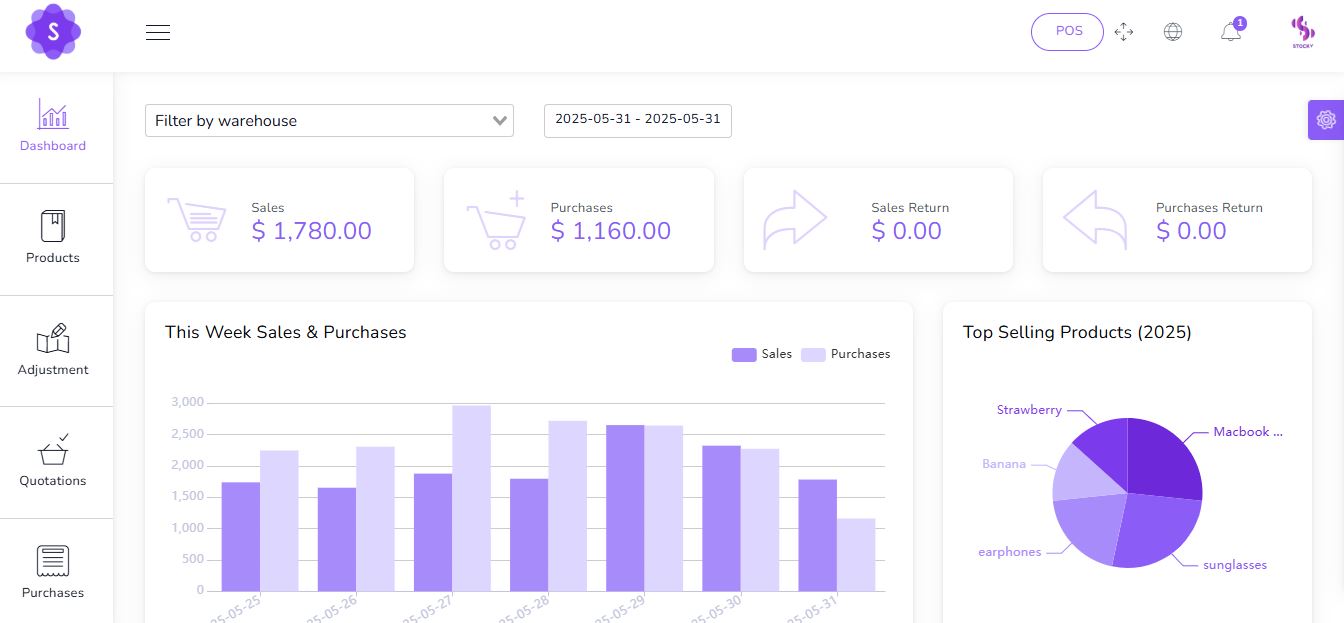
Task: Open the 2025-05-31 date range picker
Action: pyautogui.click(x=637, y=120)
